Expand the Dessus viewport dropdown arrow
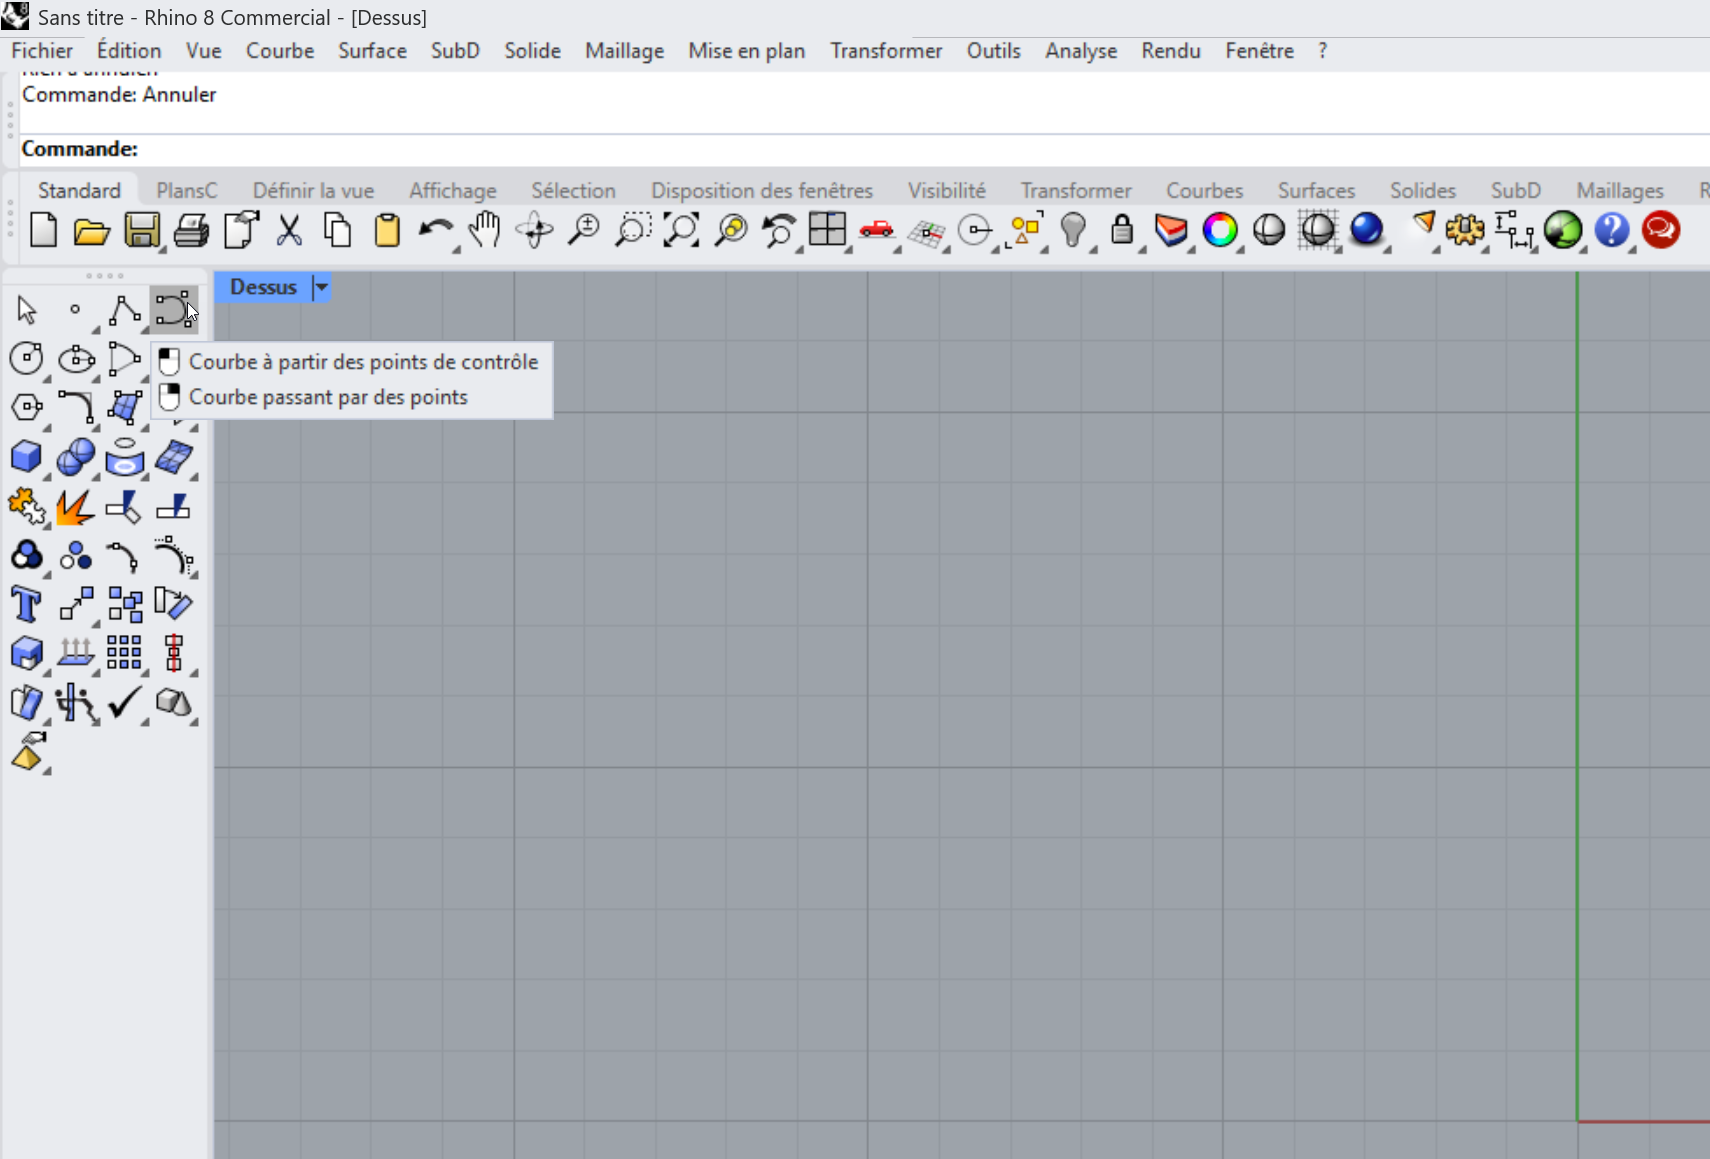This screenshot has width=1710, height=1159. (321, 288)
